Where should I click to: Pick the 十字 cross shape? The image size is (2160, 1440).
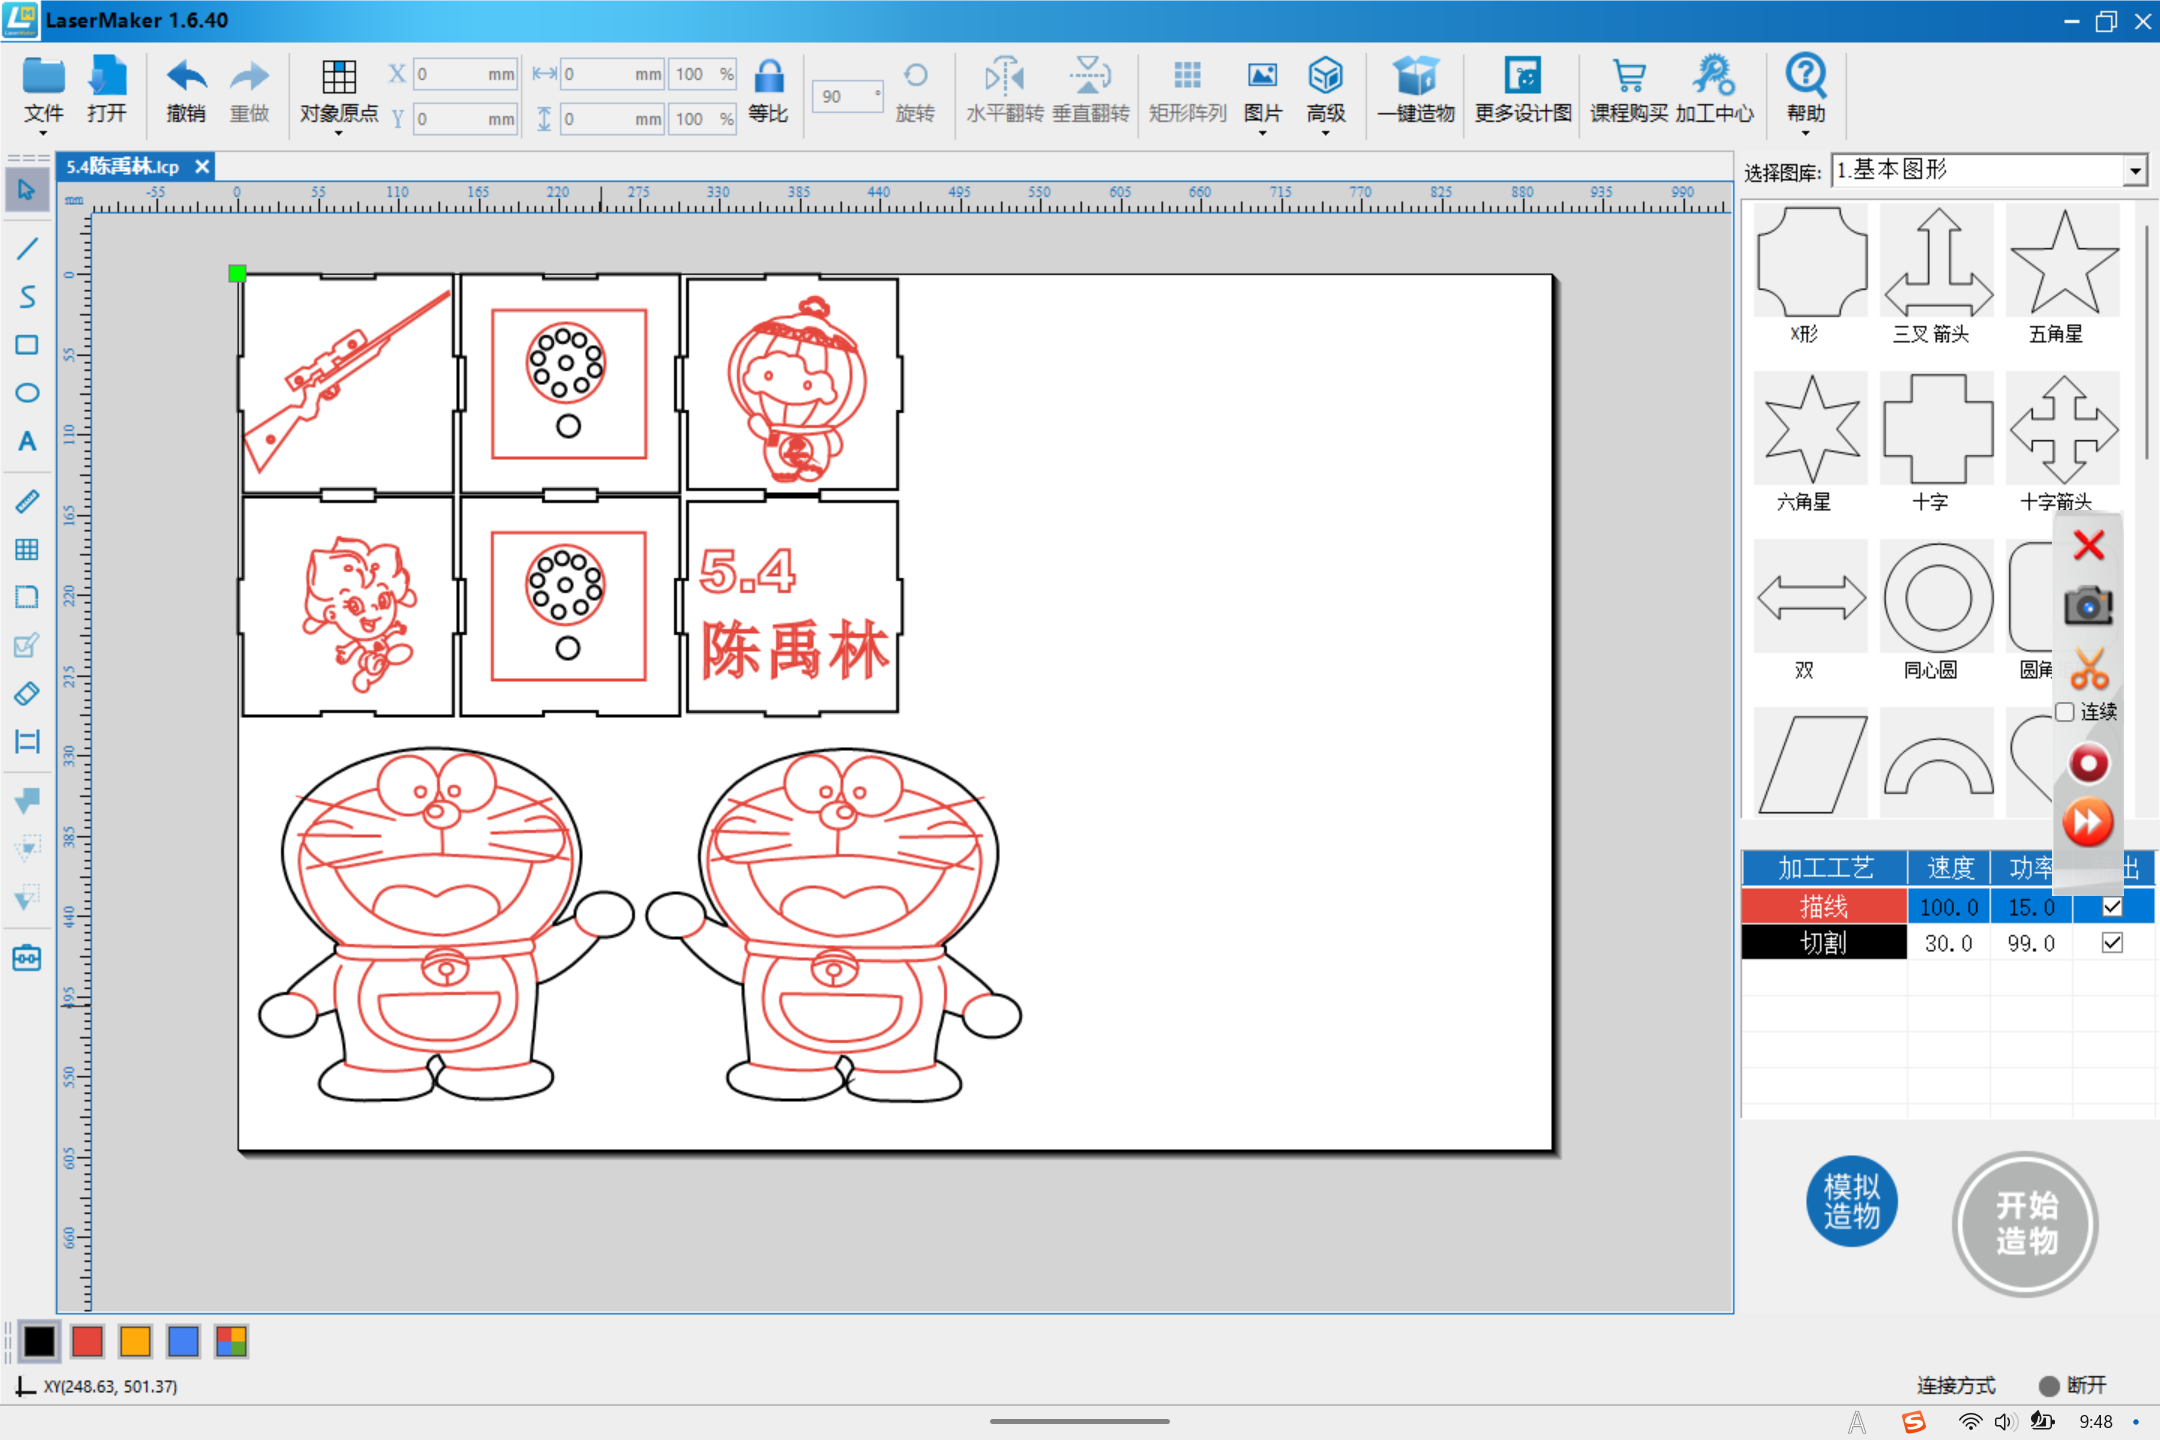click(1938, 429)
